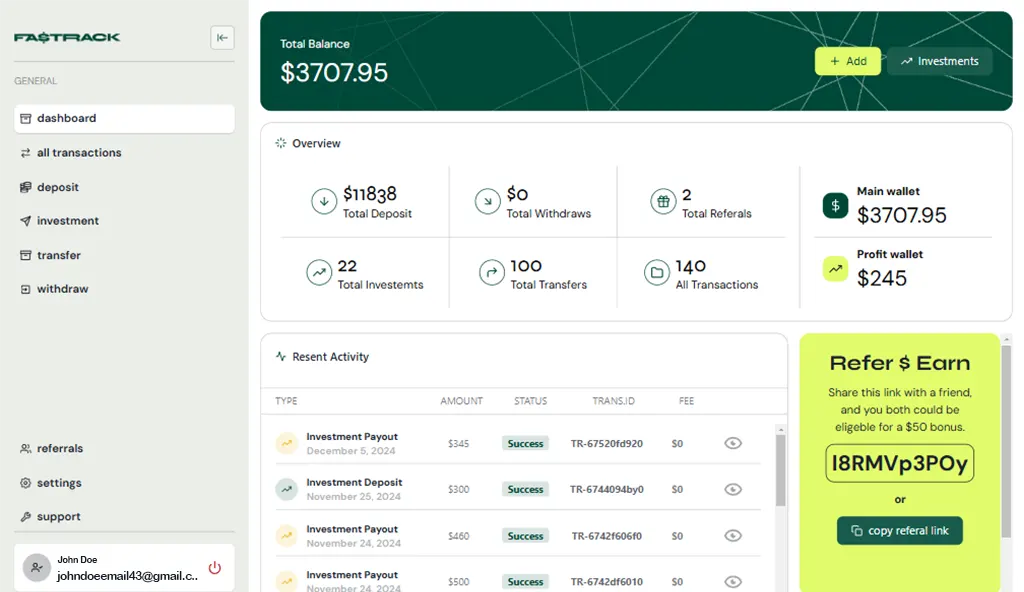Click the investment paper-plane icon

tap(25, 221)
